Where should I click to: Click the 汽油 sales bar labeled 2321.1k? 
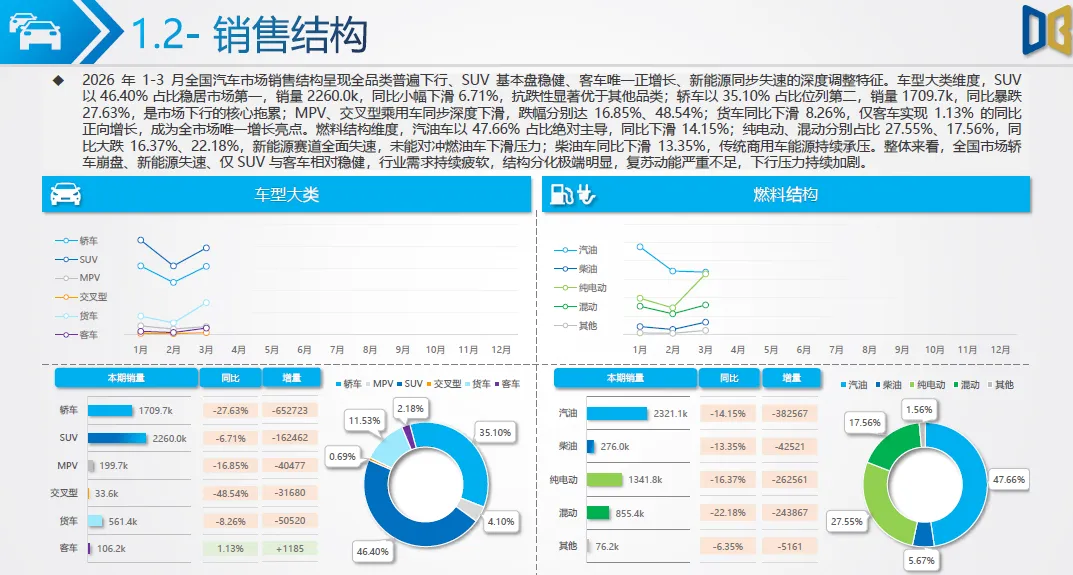point(617,413)
